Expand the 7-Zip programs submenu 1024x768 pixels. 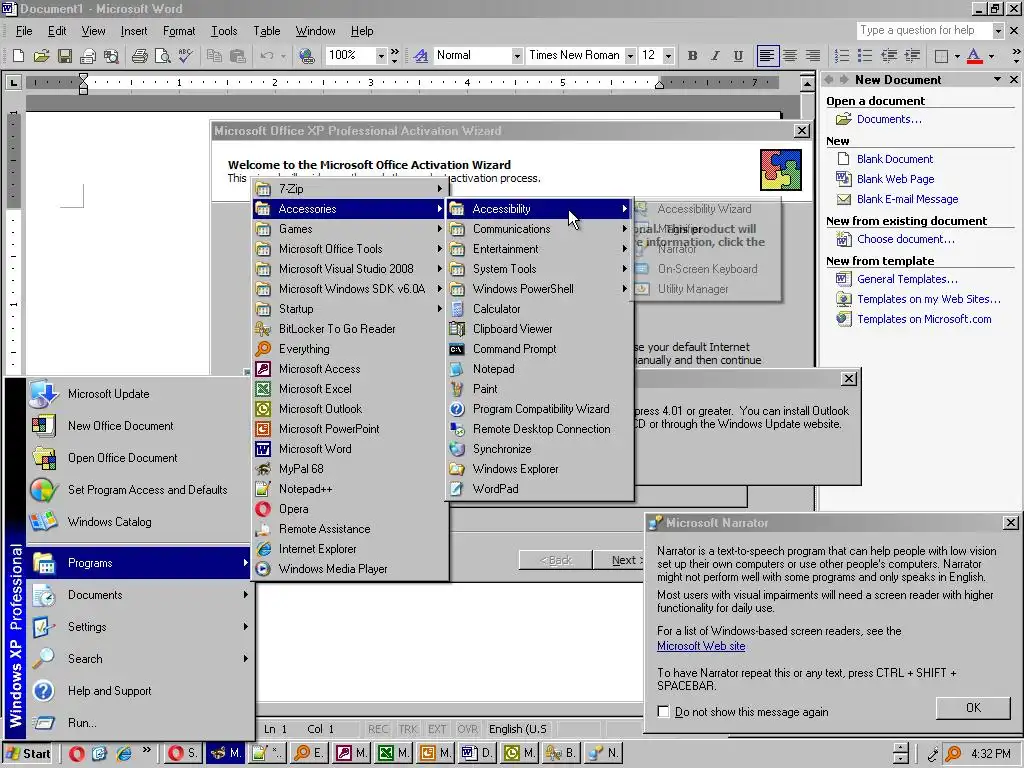pyautogui.click(x=351, y=189)
